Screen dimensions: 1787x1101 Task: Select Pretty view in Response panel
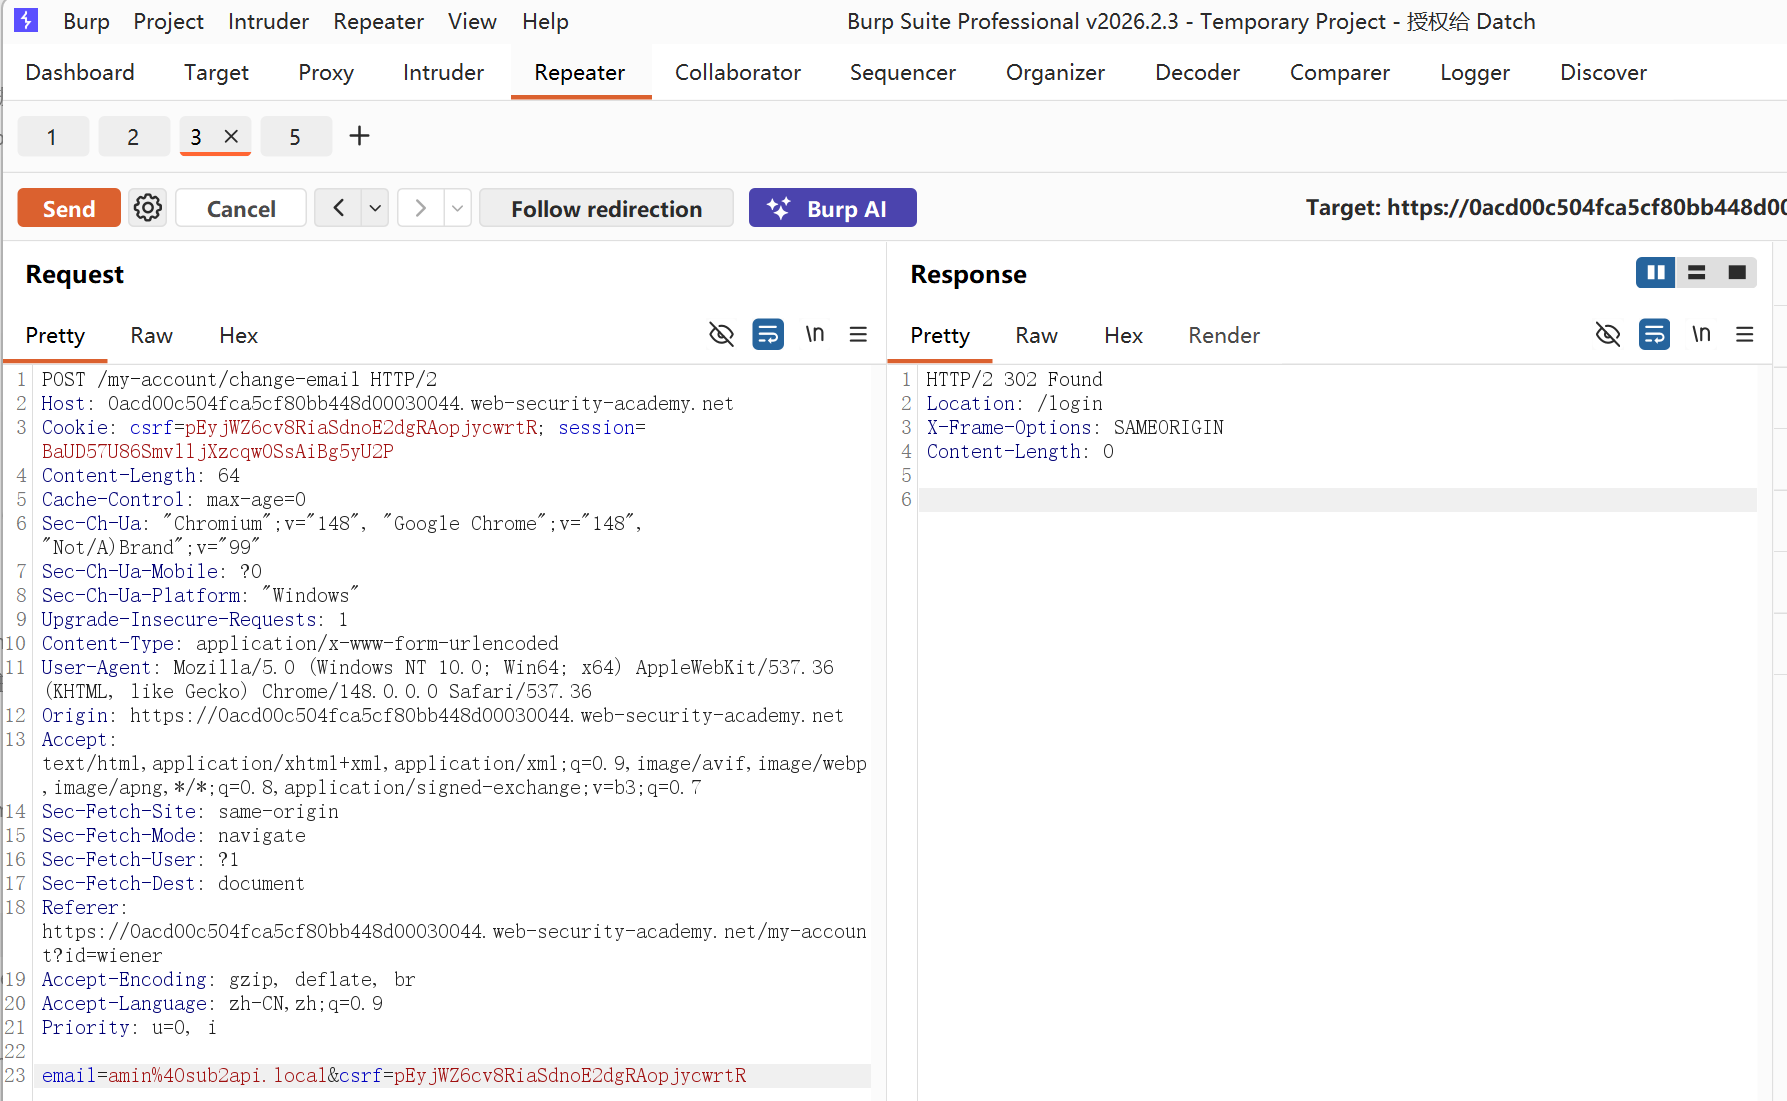940,335
